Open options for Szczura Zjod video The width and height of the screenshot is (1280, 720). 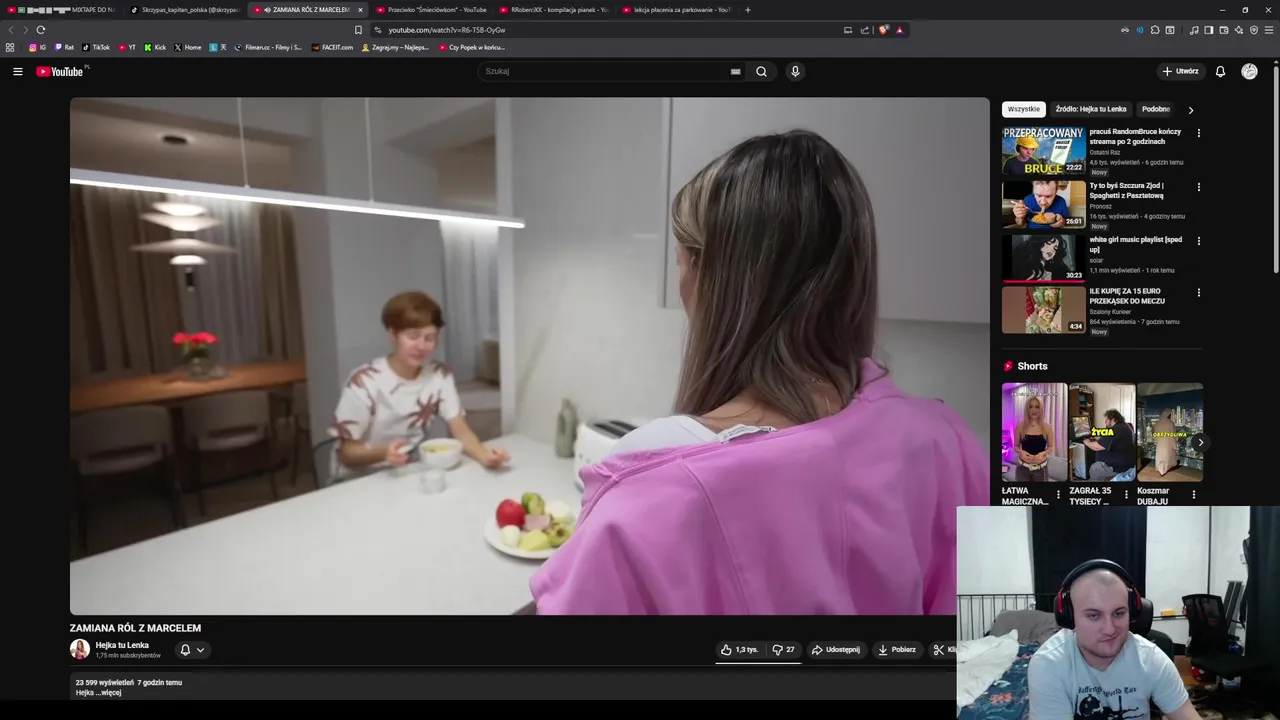click(x=1198, y=187)
